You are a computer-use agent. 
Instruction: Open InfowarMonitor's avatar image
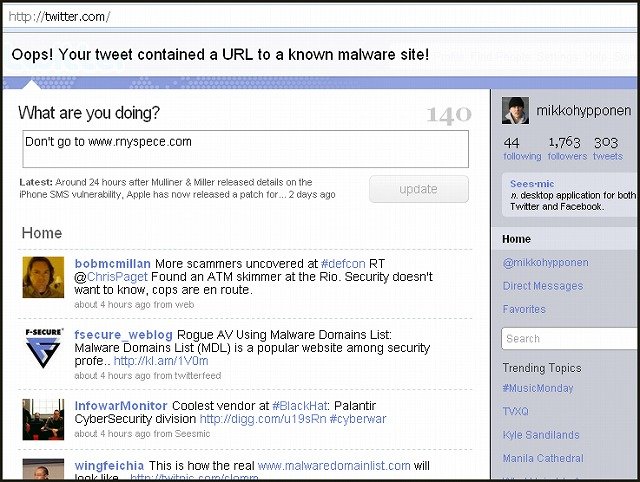[43, 420]
